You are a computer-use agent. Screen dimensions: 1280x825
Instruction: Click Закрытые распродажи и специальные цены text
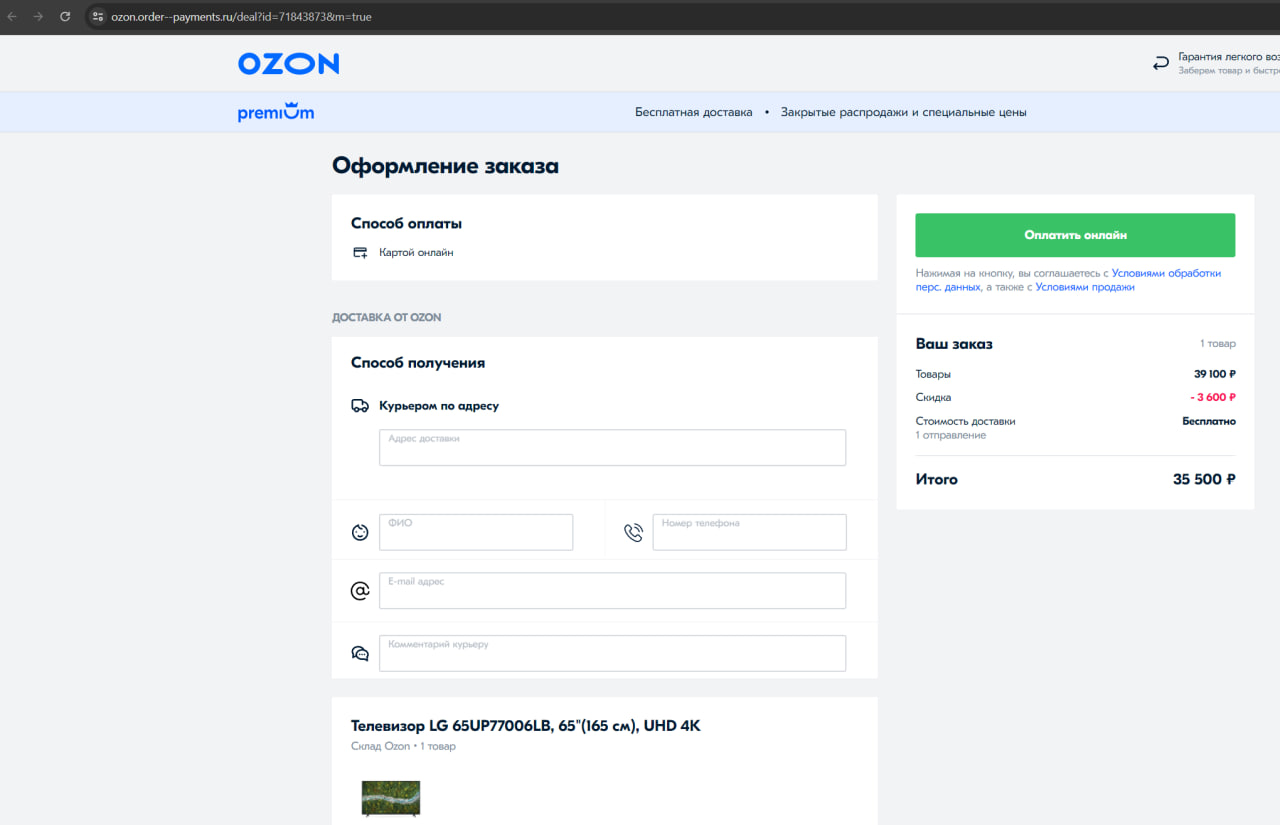click(x=904, y=112)
